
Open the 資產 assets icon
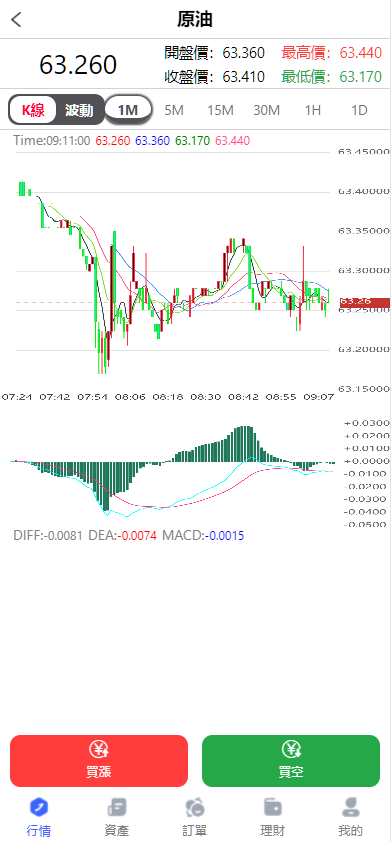[117, 807]
